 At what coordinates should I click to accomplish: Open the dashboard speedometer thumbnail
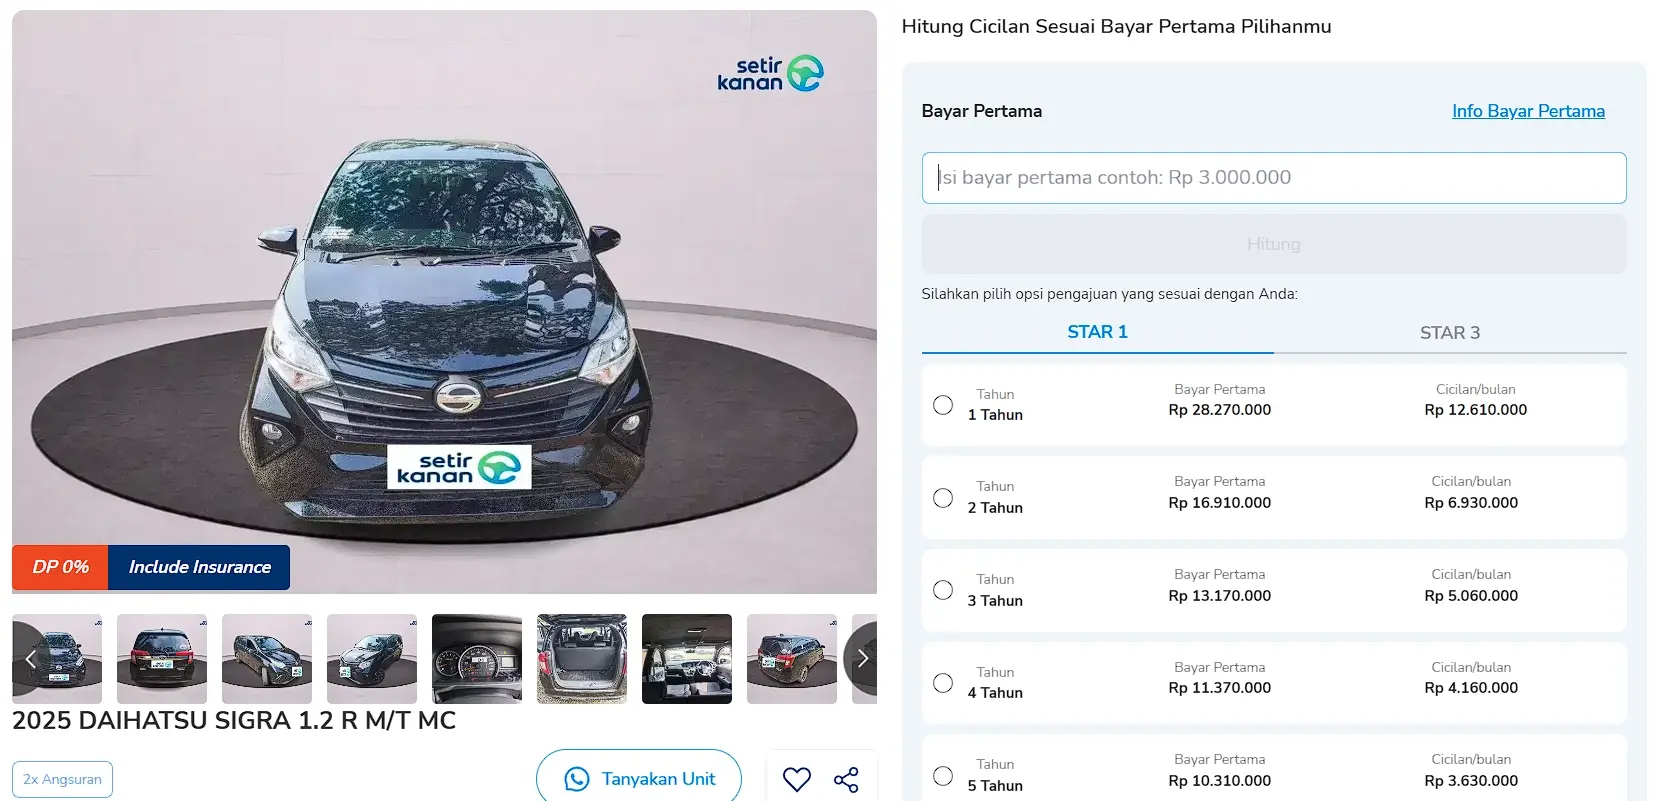[x=477, y=659]
